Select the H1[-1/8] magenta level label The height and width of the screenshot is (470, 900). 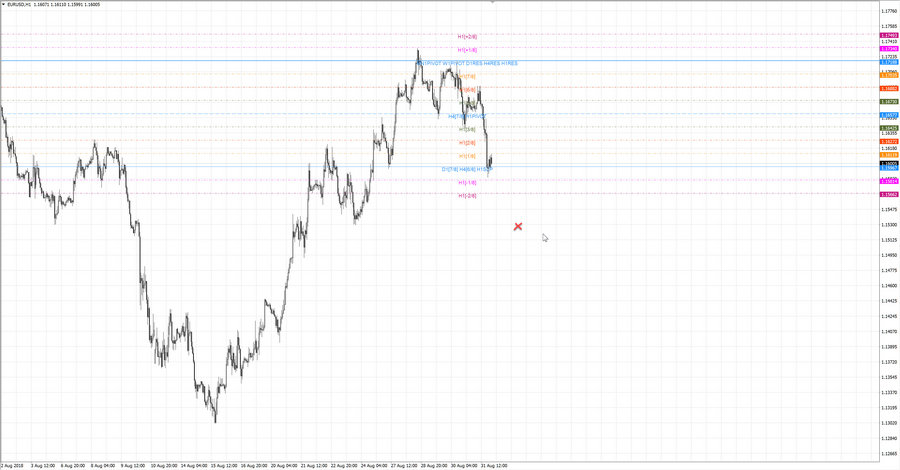point(467,182)
